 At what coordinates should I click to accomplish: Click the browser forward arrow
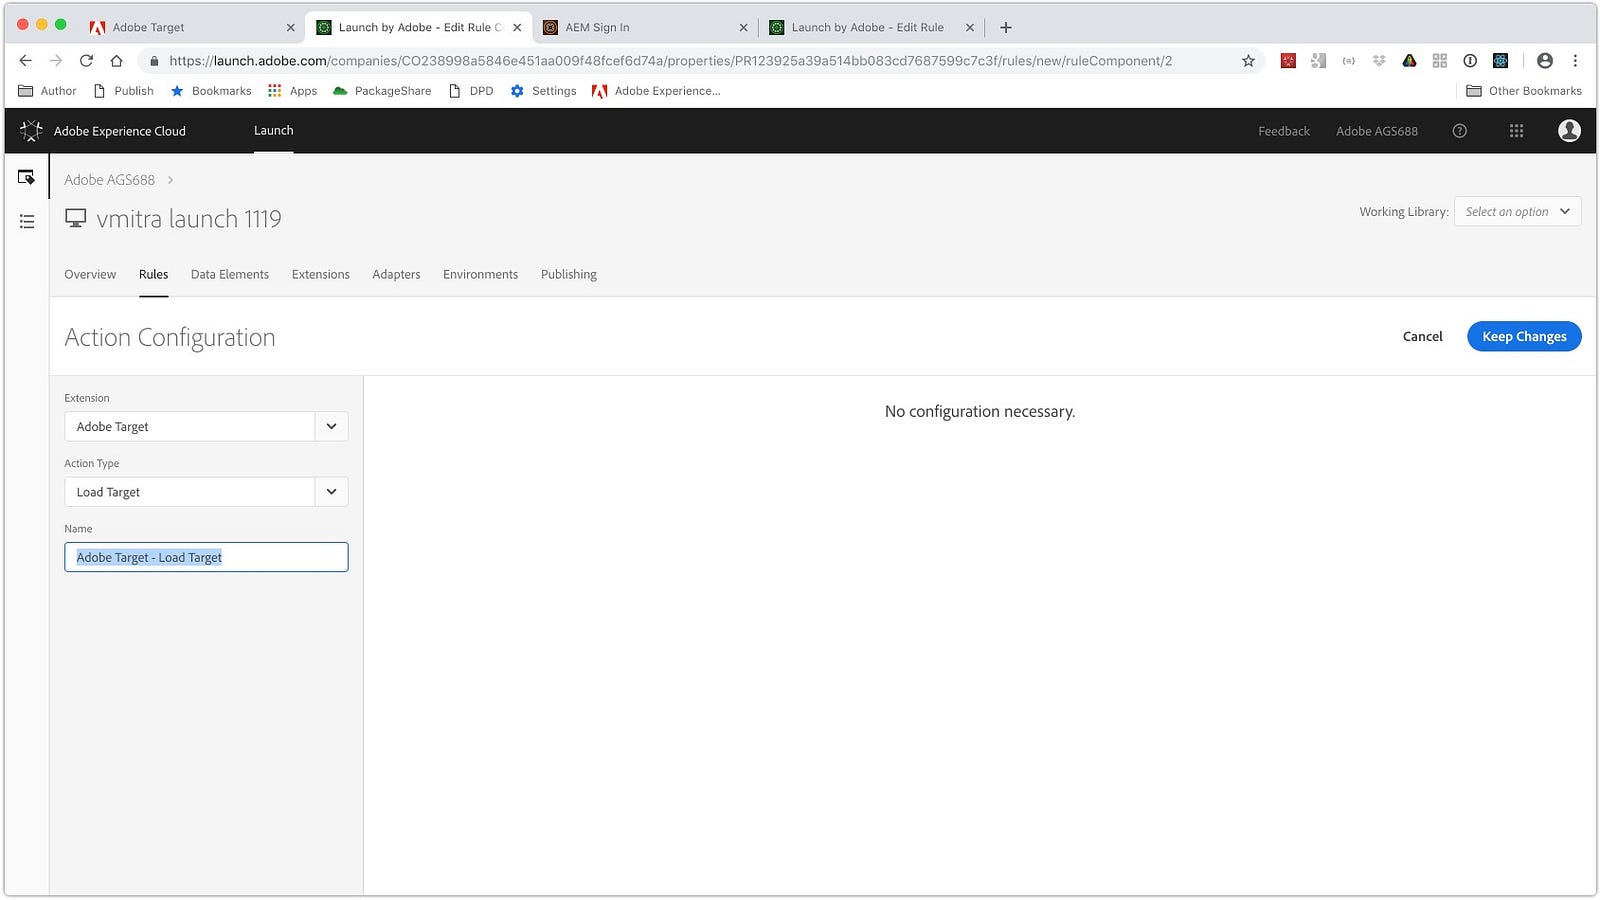pos(56,61)
